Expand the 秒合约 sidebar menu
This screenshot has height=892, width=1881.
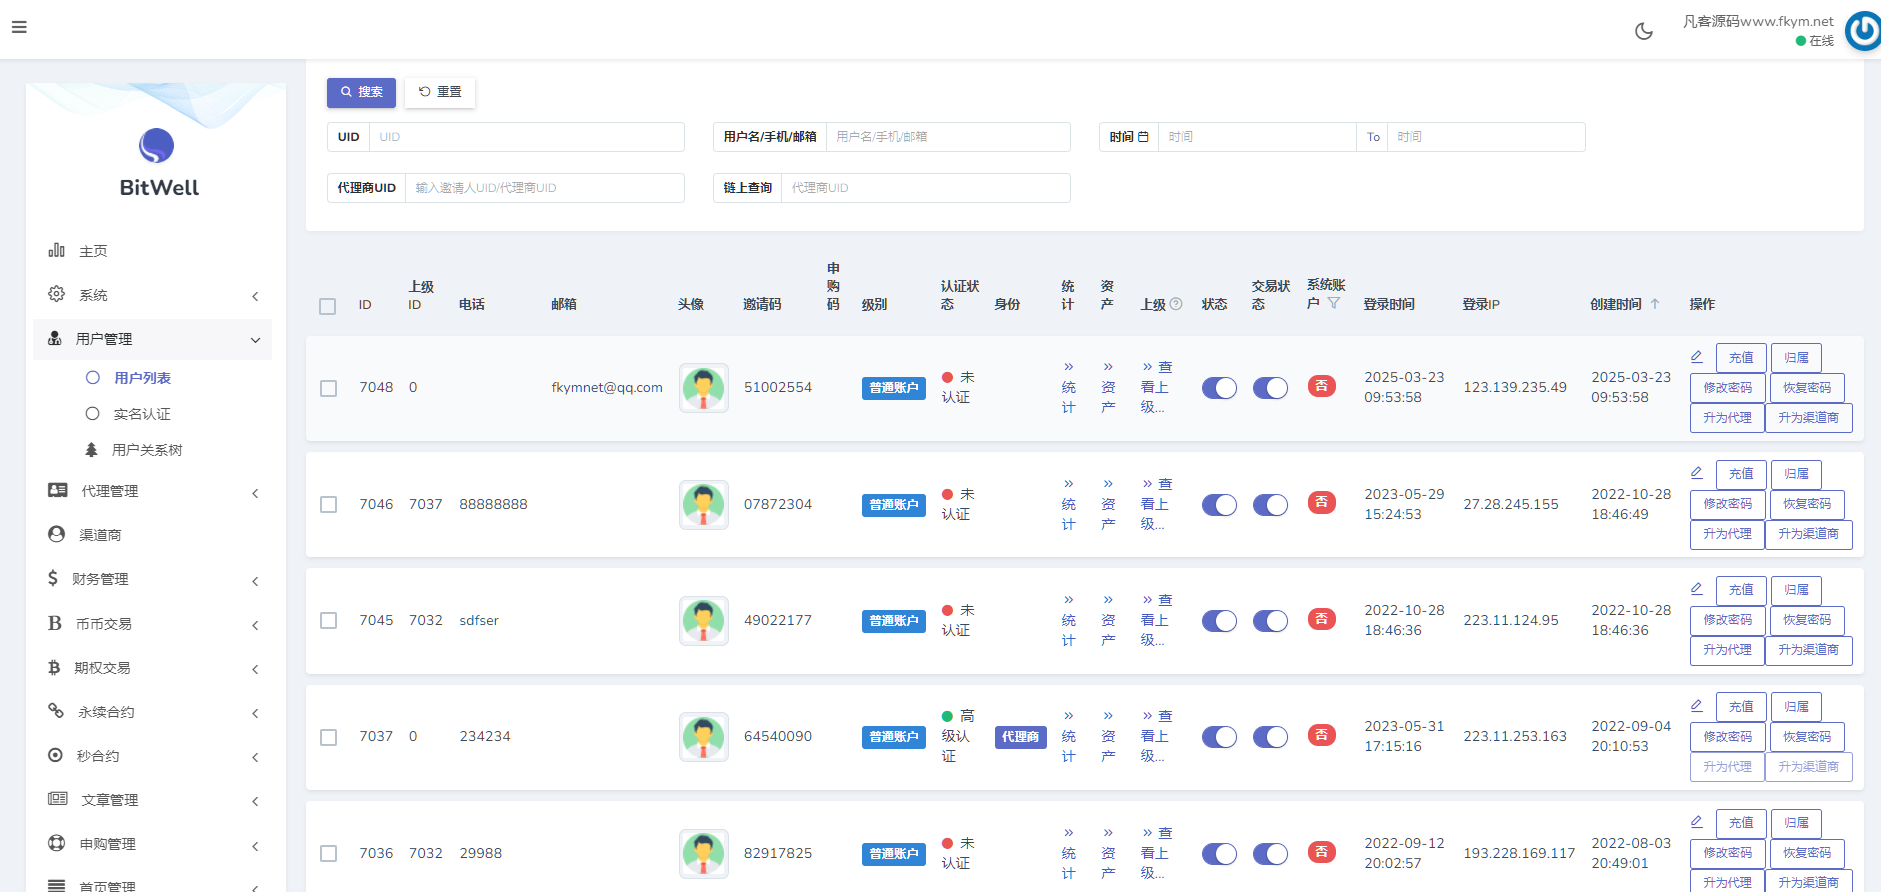[152, 756]
